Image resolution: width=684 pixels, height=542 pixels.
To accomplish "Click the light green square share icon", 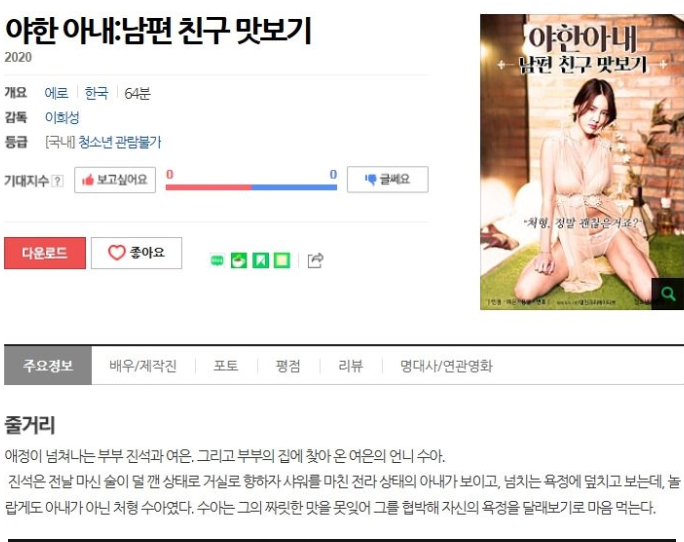I will click(x=282, y=261).
